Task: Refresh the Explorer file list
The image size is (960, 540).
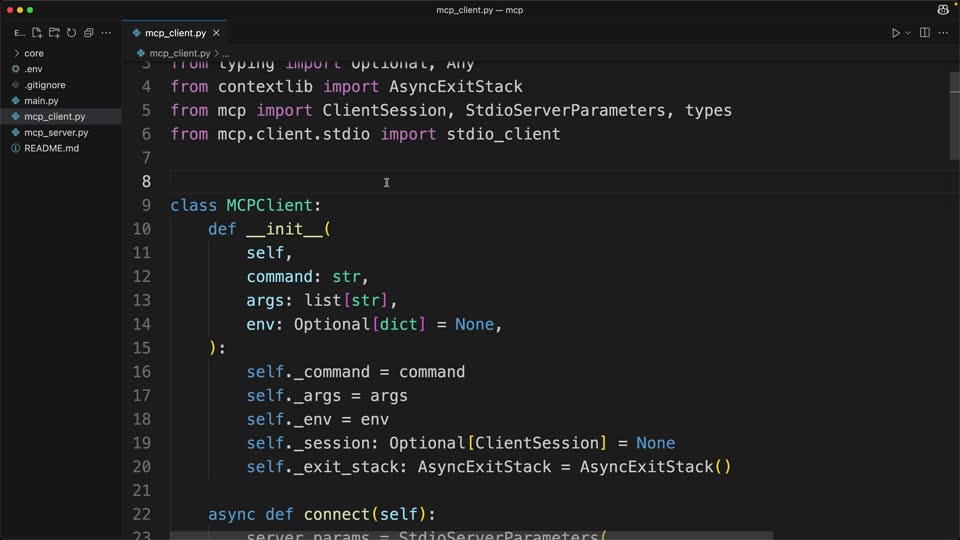Action: [x=71, y=32]
